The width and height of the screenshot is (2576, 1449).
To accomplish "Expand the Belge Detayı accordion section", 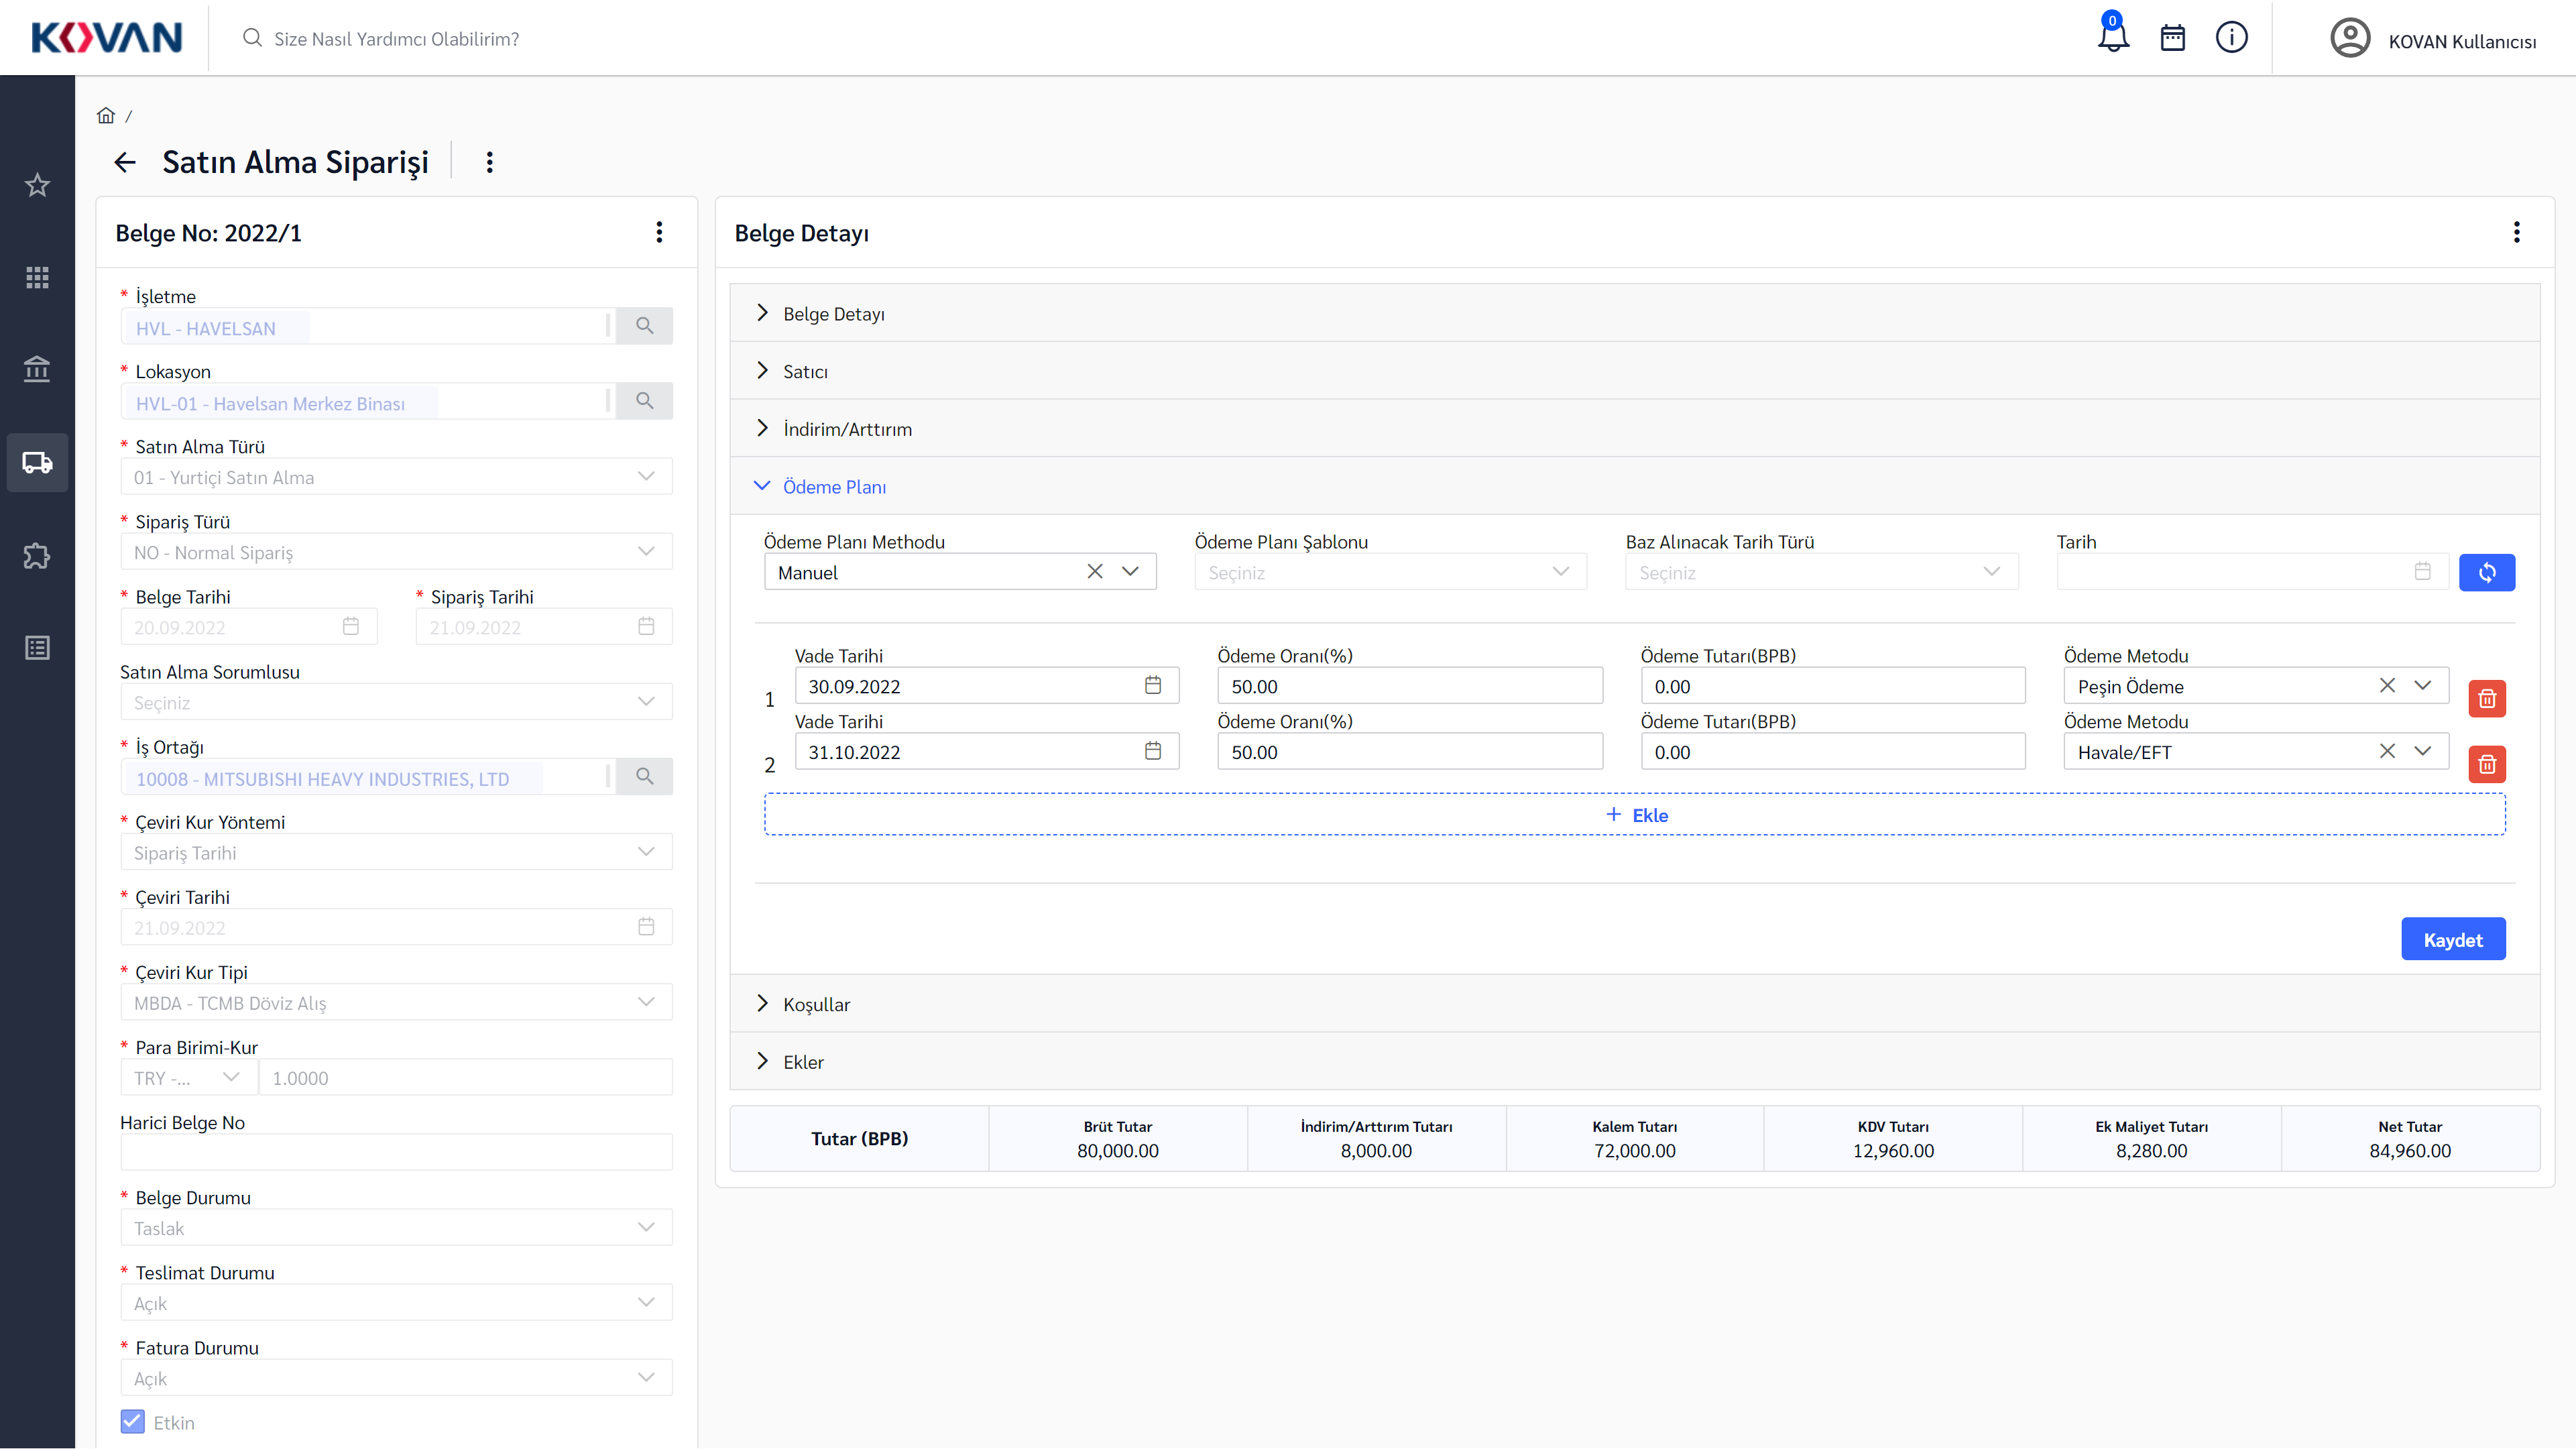I will 1635,313.
